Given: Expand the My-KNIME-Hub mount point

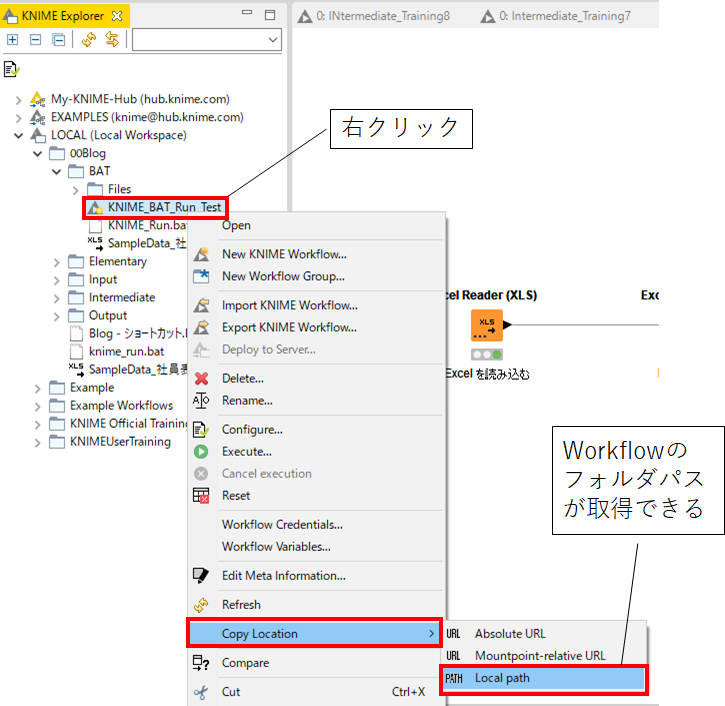Looking at the screenshot, I should pos(18,100).
